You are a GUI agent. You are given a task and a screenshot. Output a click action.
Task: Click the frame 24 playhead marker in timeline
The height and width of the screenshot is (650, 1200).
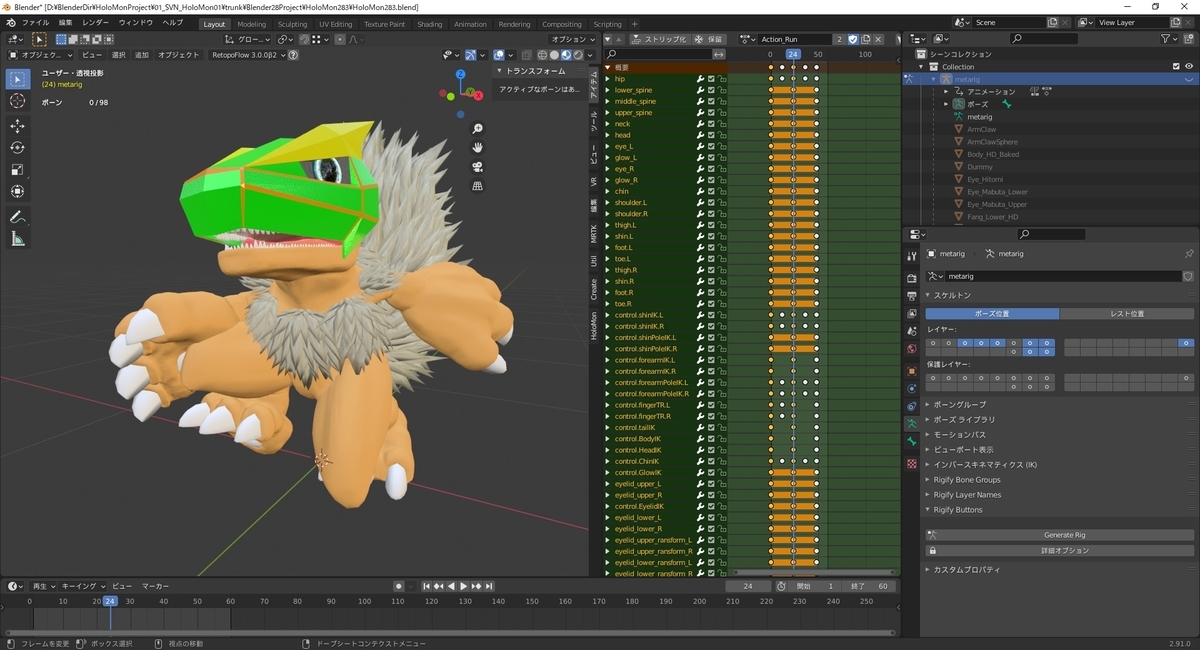(110, 601)
